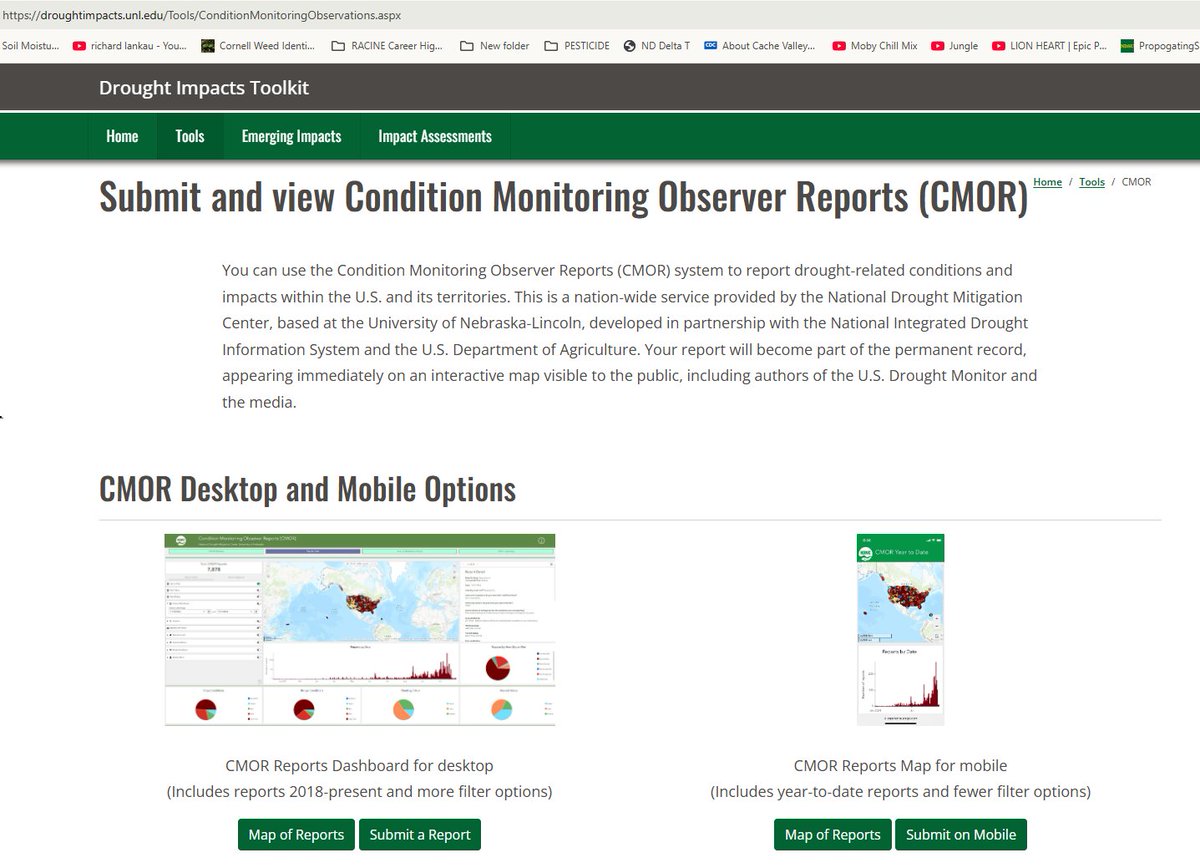Open the RACINE Career bookmark folder
Viewport: 1200px width, 868px height.
pyautogui.click(x=387, y=46)
